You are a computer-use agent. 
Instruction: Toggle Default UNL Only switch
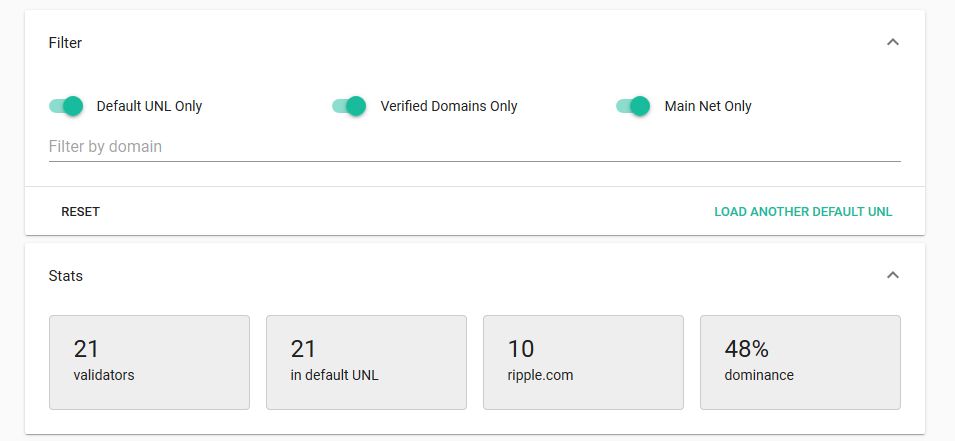[x=66, y=106]
